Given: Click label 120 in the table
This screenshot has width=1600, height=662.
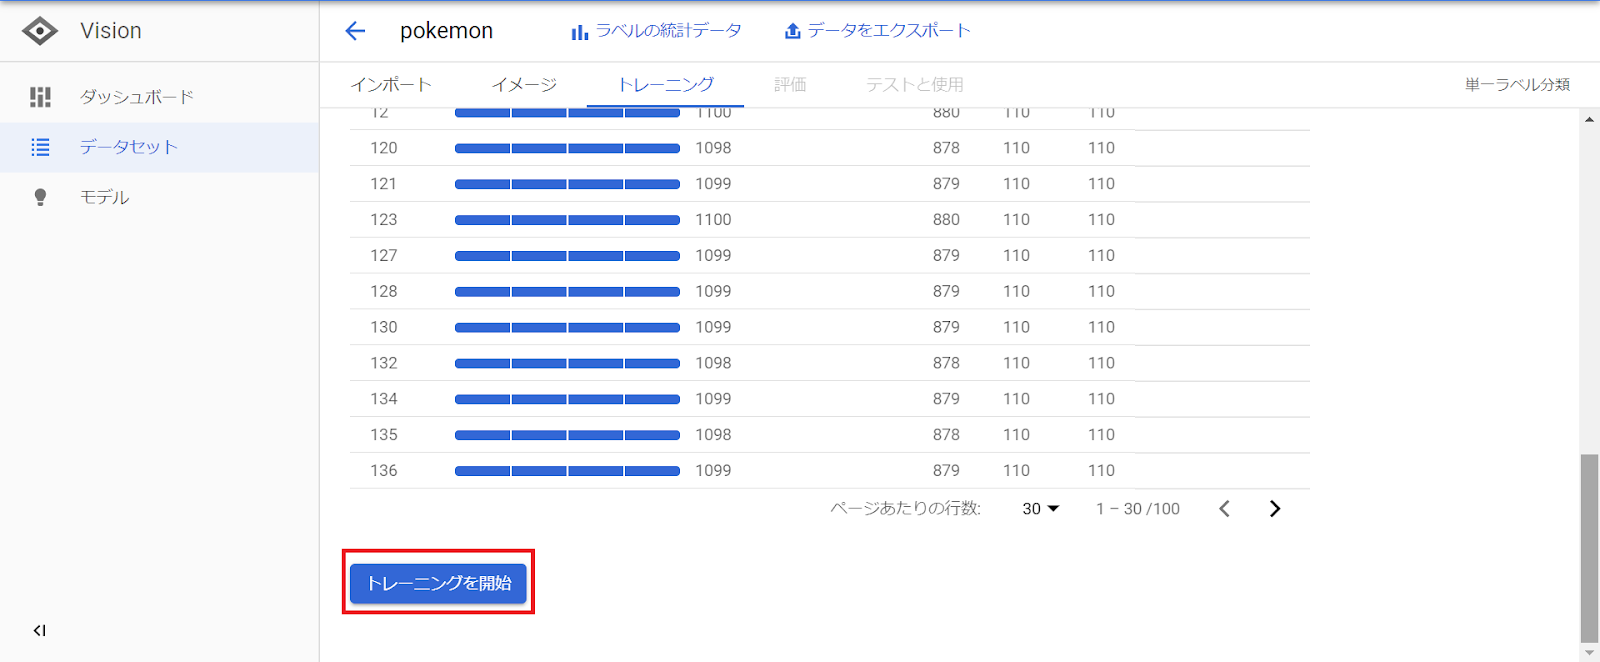Looking at the screenshot, I should coord(384,148).
